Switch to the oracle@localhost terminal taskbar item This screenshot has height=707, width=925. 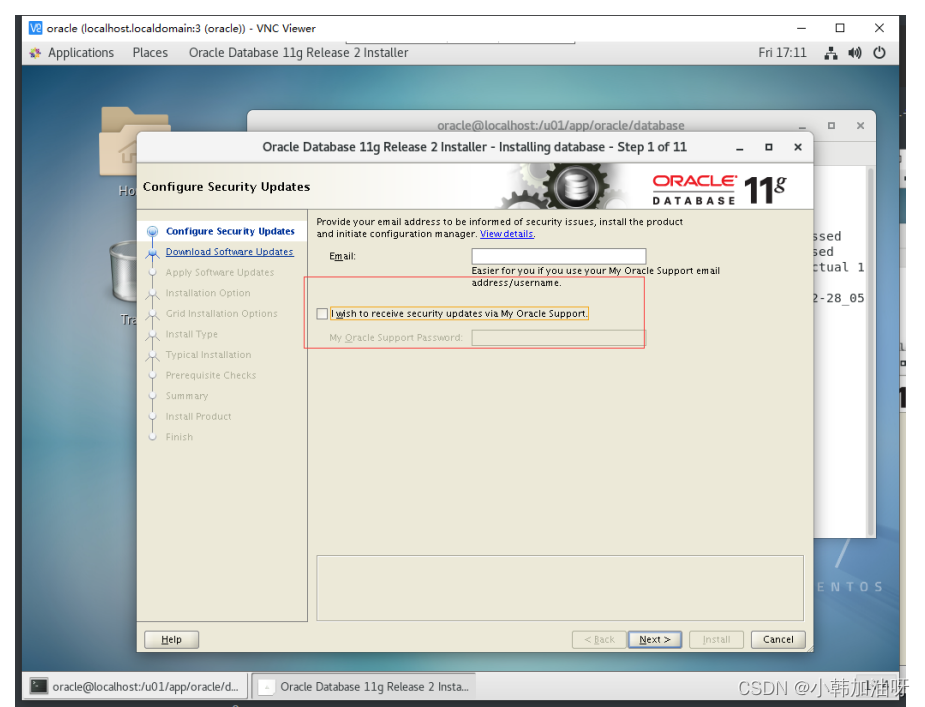coord(135,686)
